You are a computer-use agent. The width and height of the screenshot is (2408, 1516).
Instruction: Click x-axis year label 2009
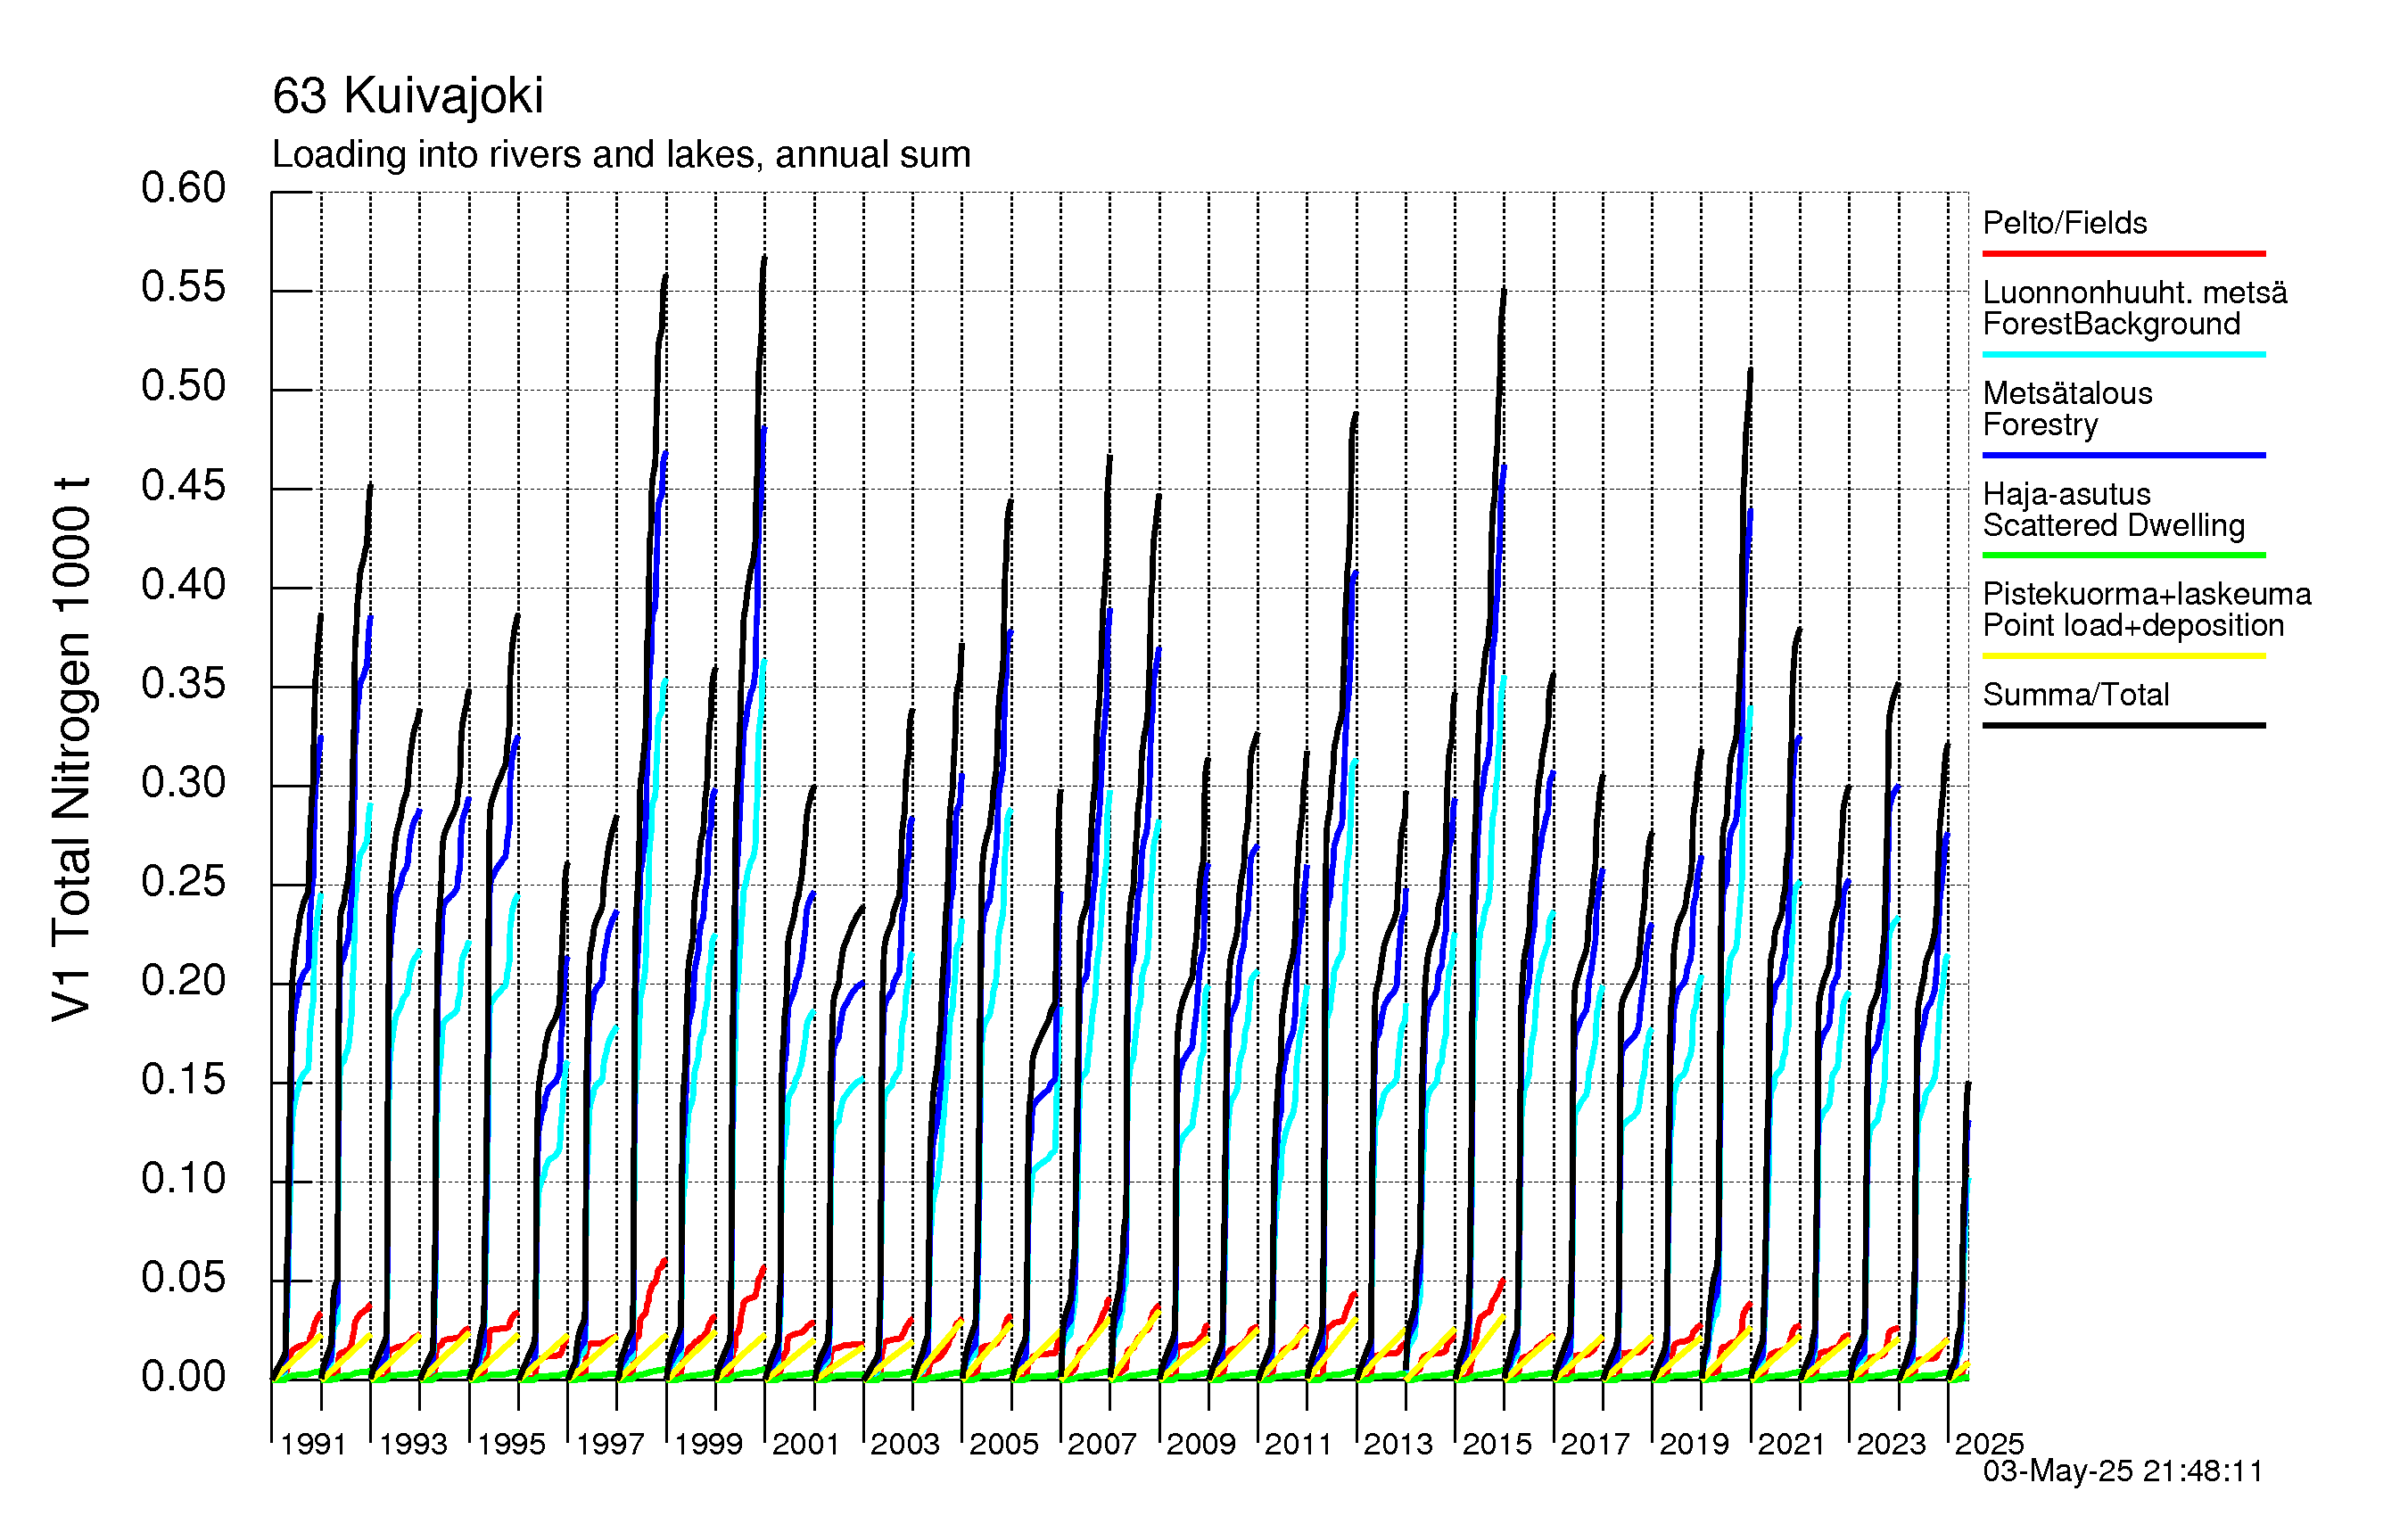[1201, 1444]
